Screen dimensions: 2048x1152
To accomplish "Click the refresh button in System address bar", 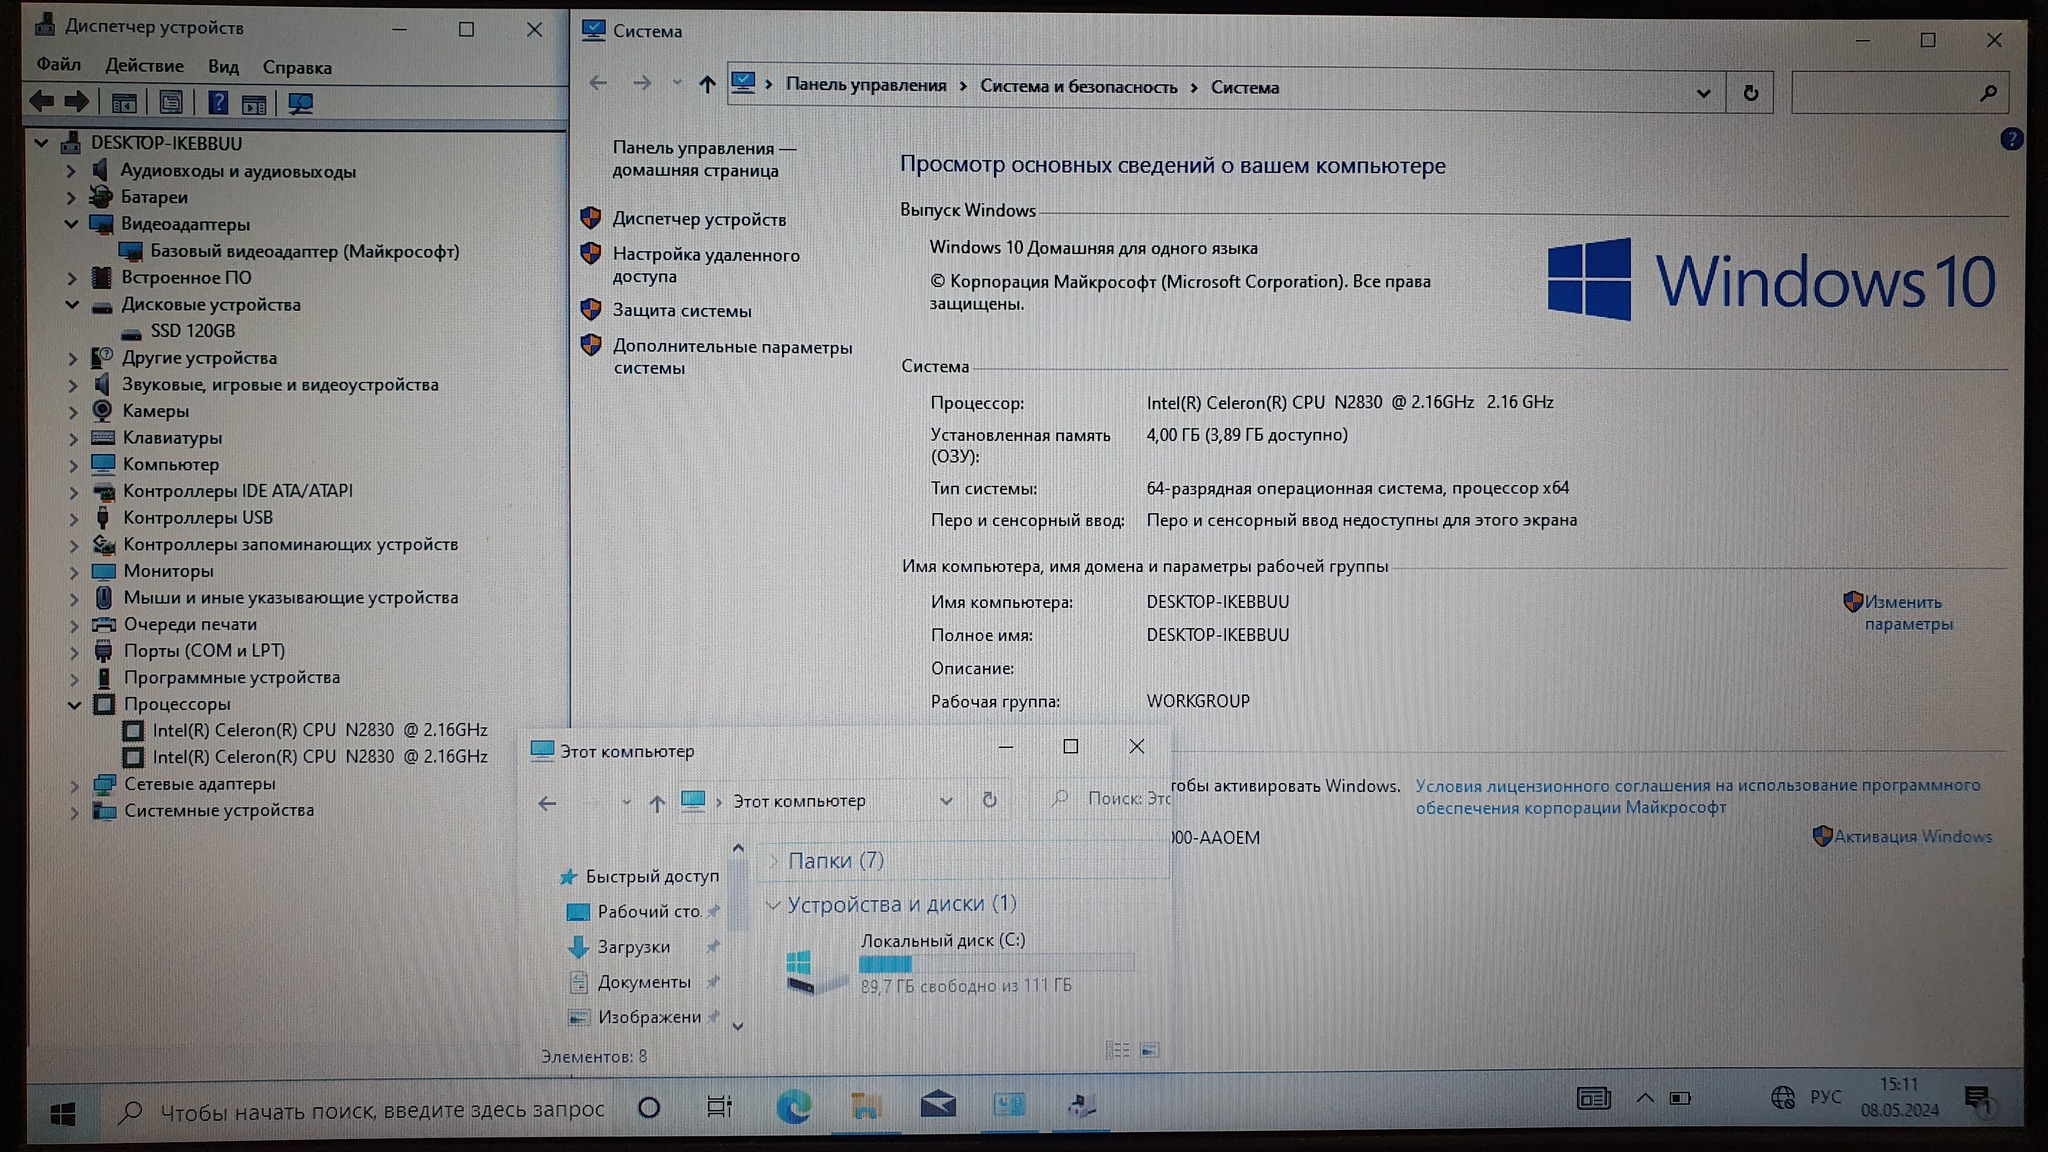I will click(x=1750, y=93).
